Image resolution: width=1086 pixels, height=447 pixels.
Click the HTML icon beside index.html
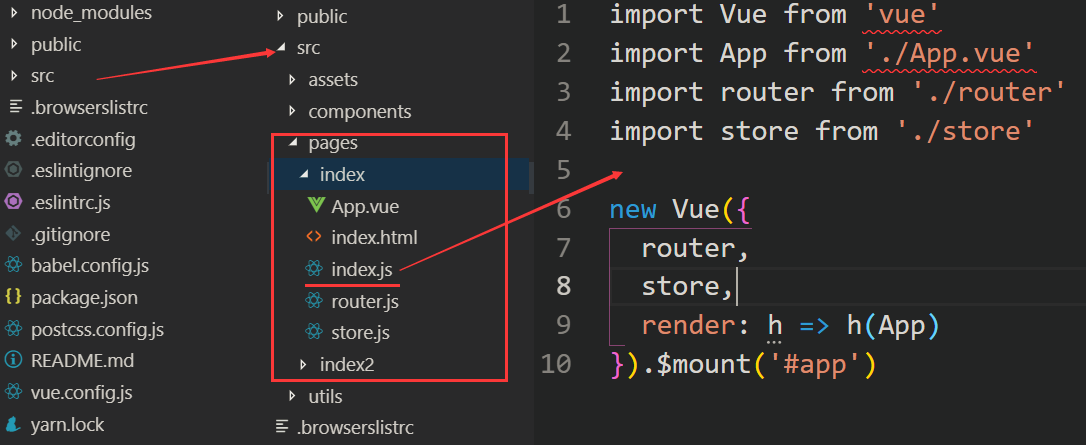314,238
